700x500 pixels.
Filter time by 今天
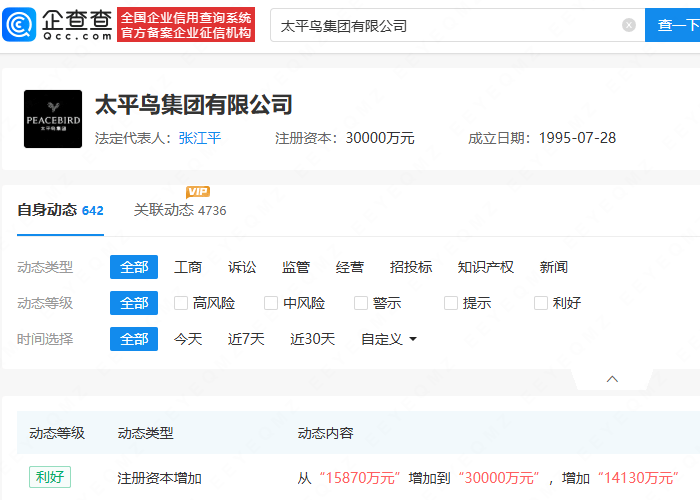tap(188, 339)
